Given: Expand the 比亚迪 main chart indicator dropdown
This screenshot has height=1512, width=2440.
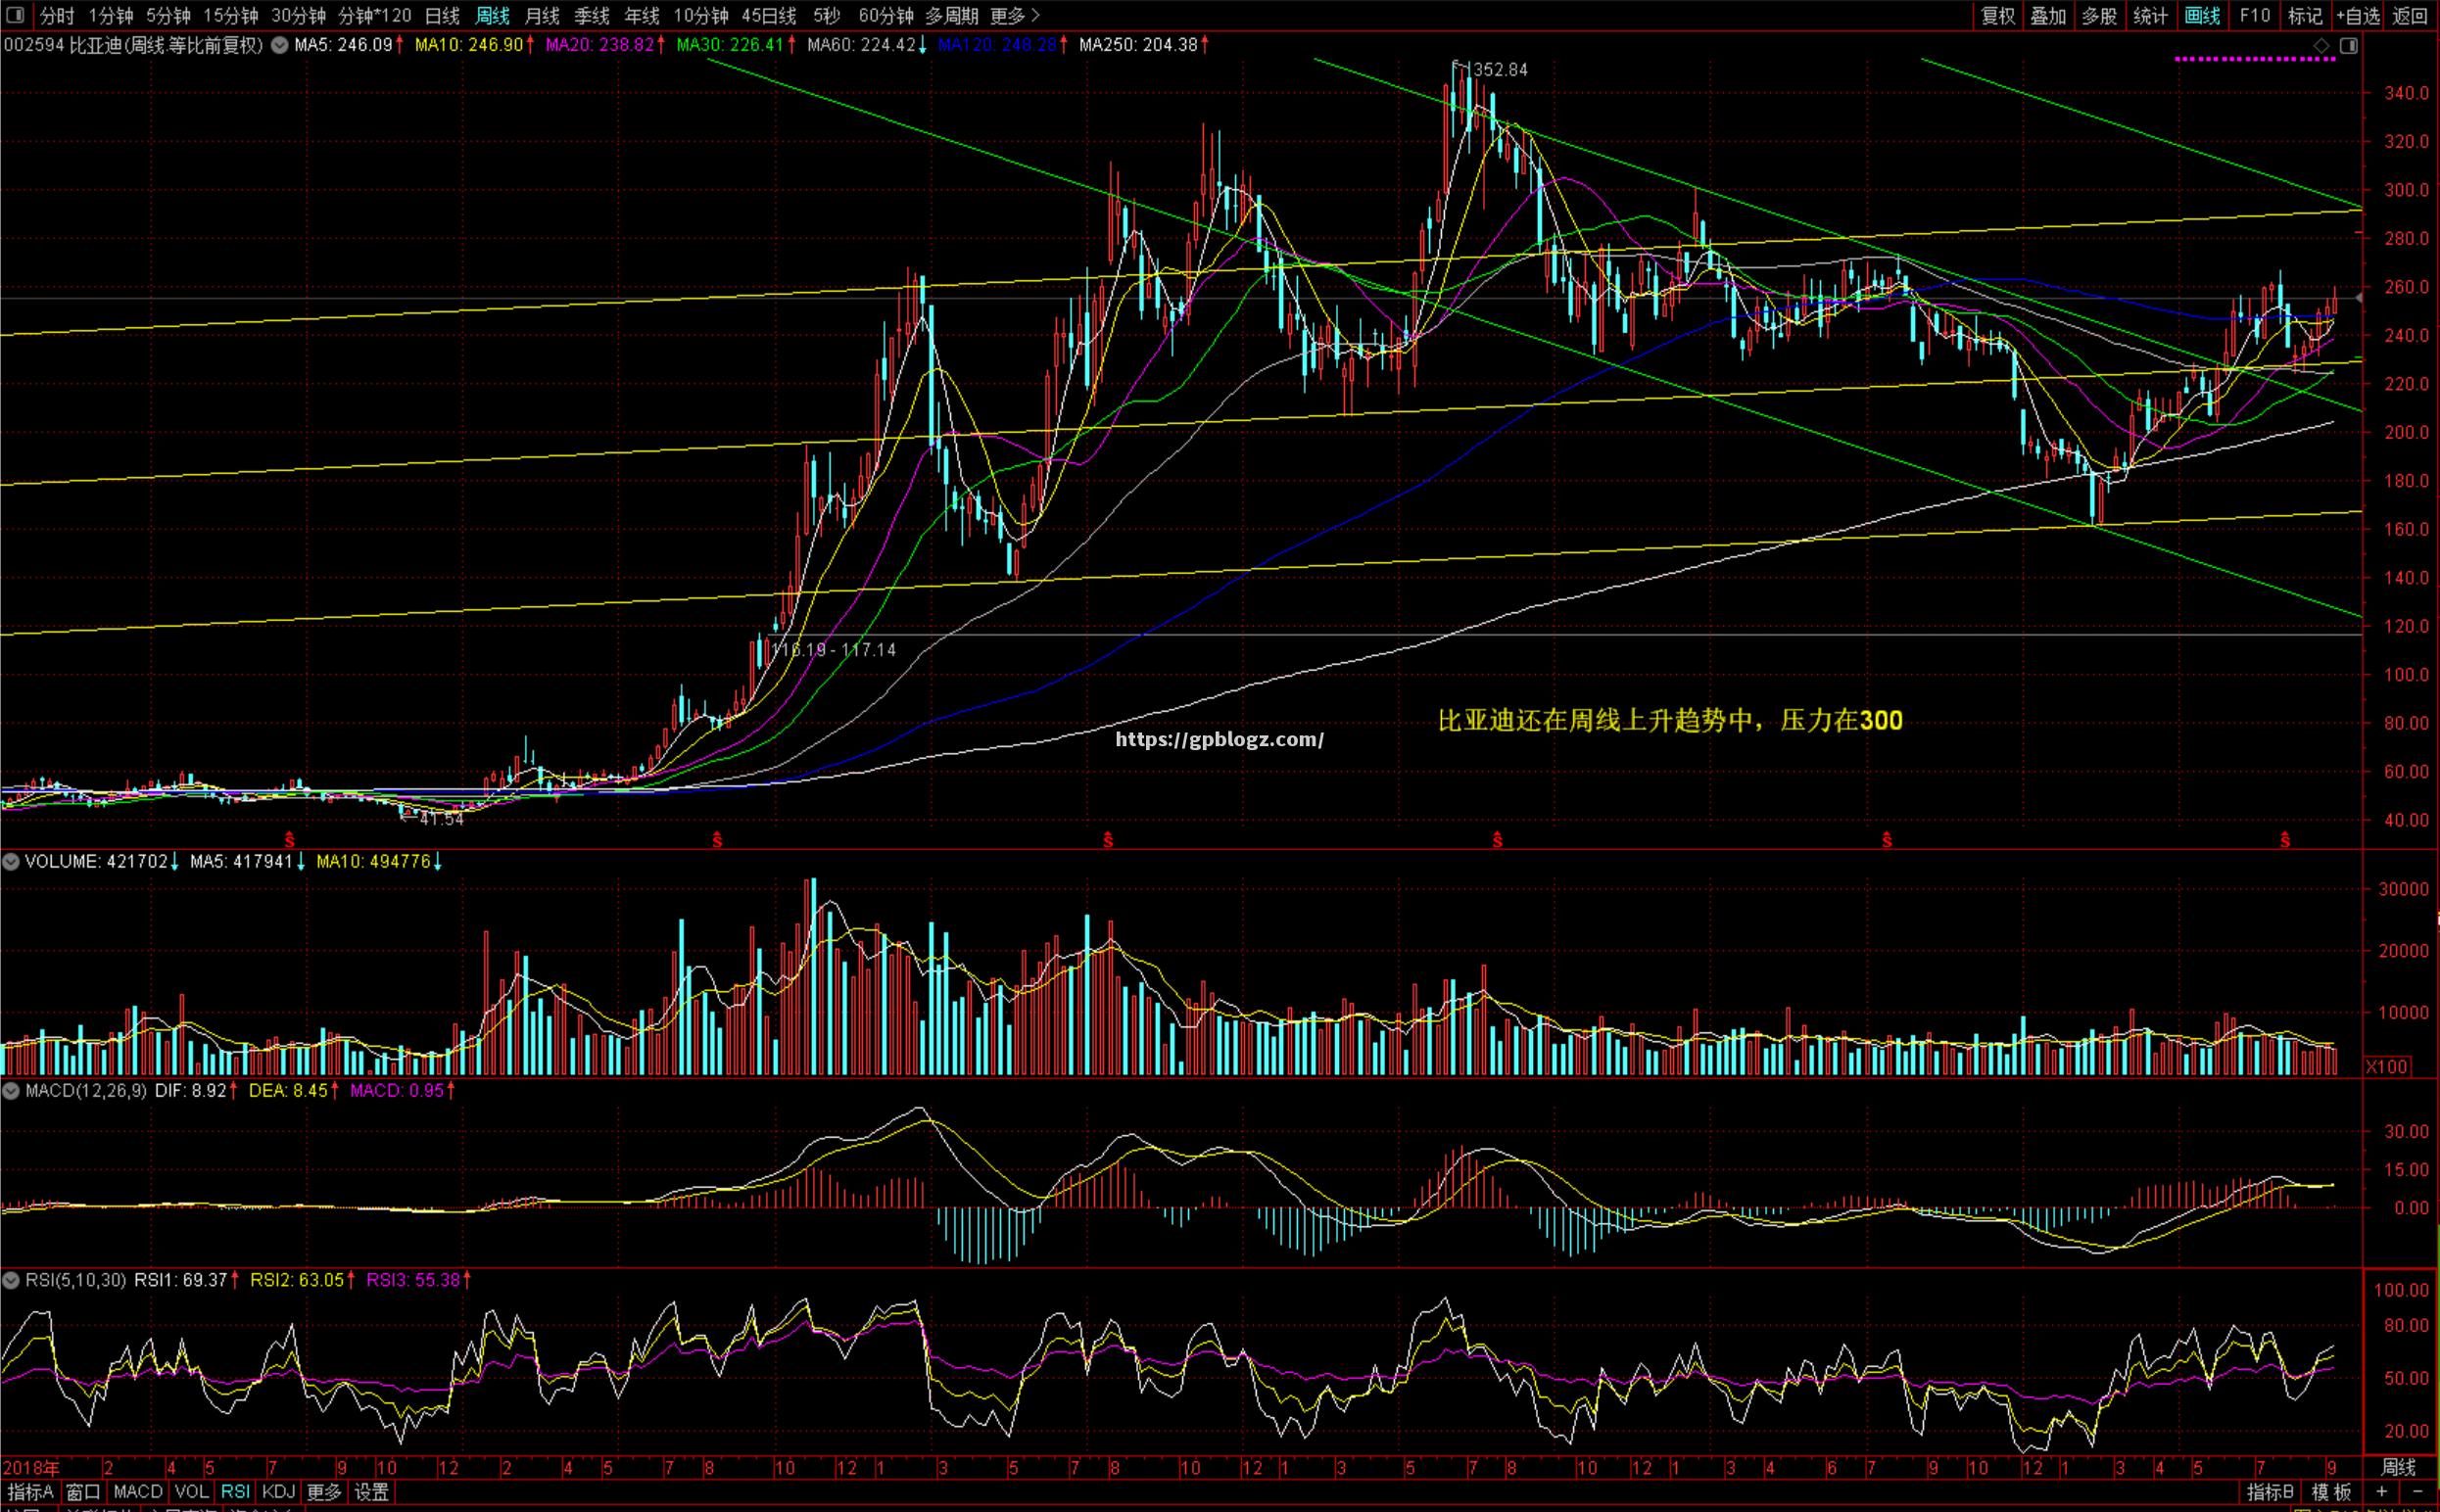Looking at the screenshot, I should click(x=279, y=45).
